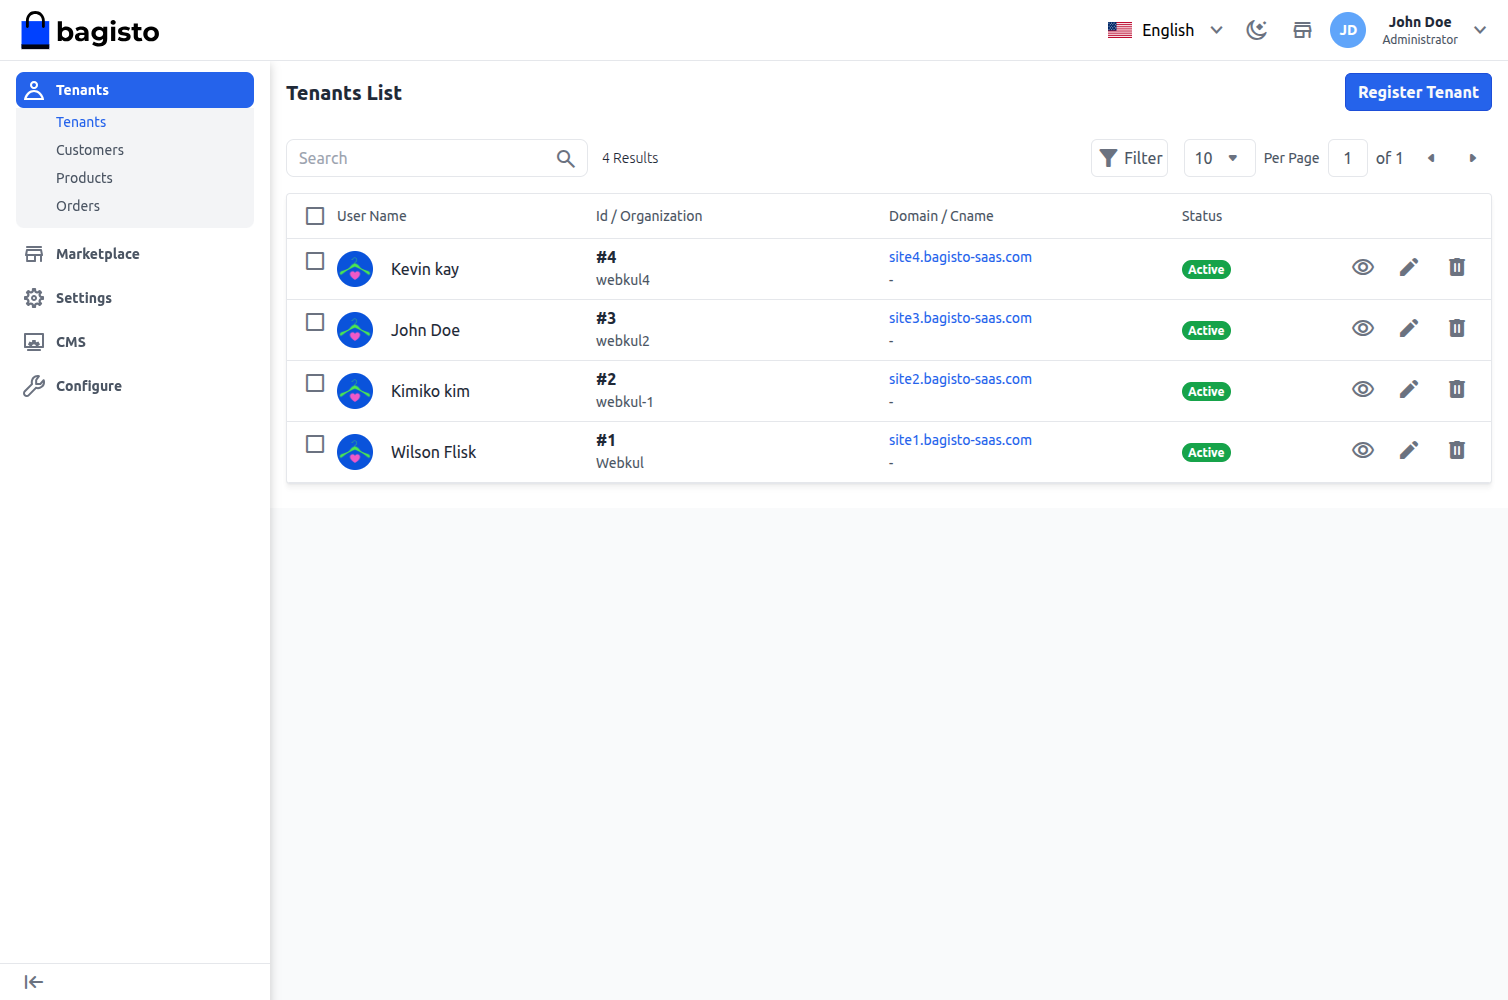View tenant Kevin kay with eye icon

click(1363, 267)
